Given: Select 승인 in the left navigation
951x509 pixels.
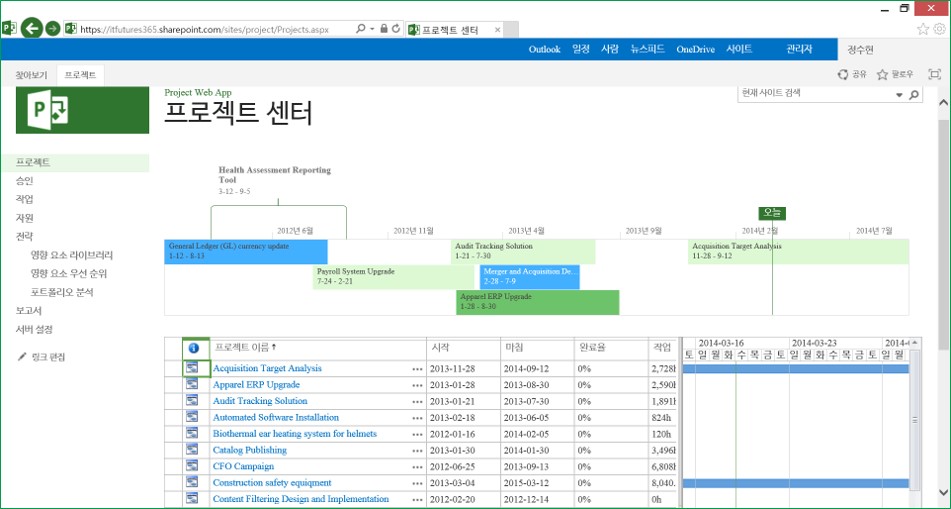Looking at the screenshot, I should pos(25,181).
